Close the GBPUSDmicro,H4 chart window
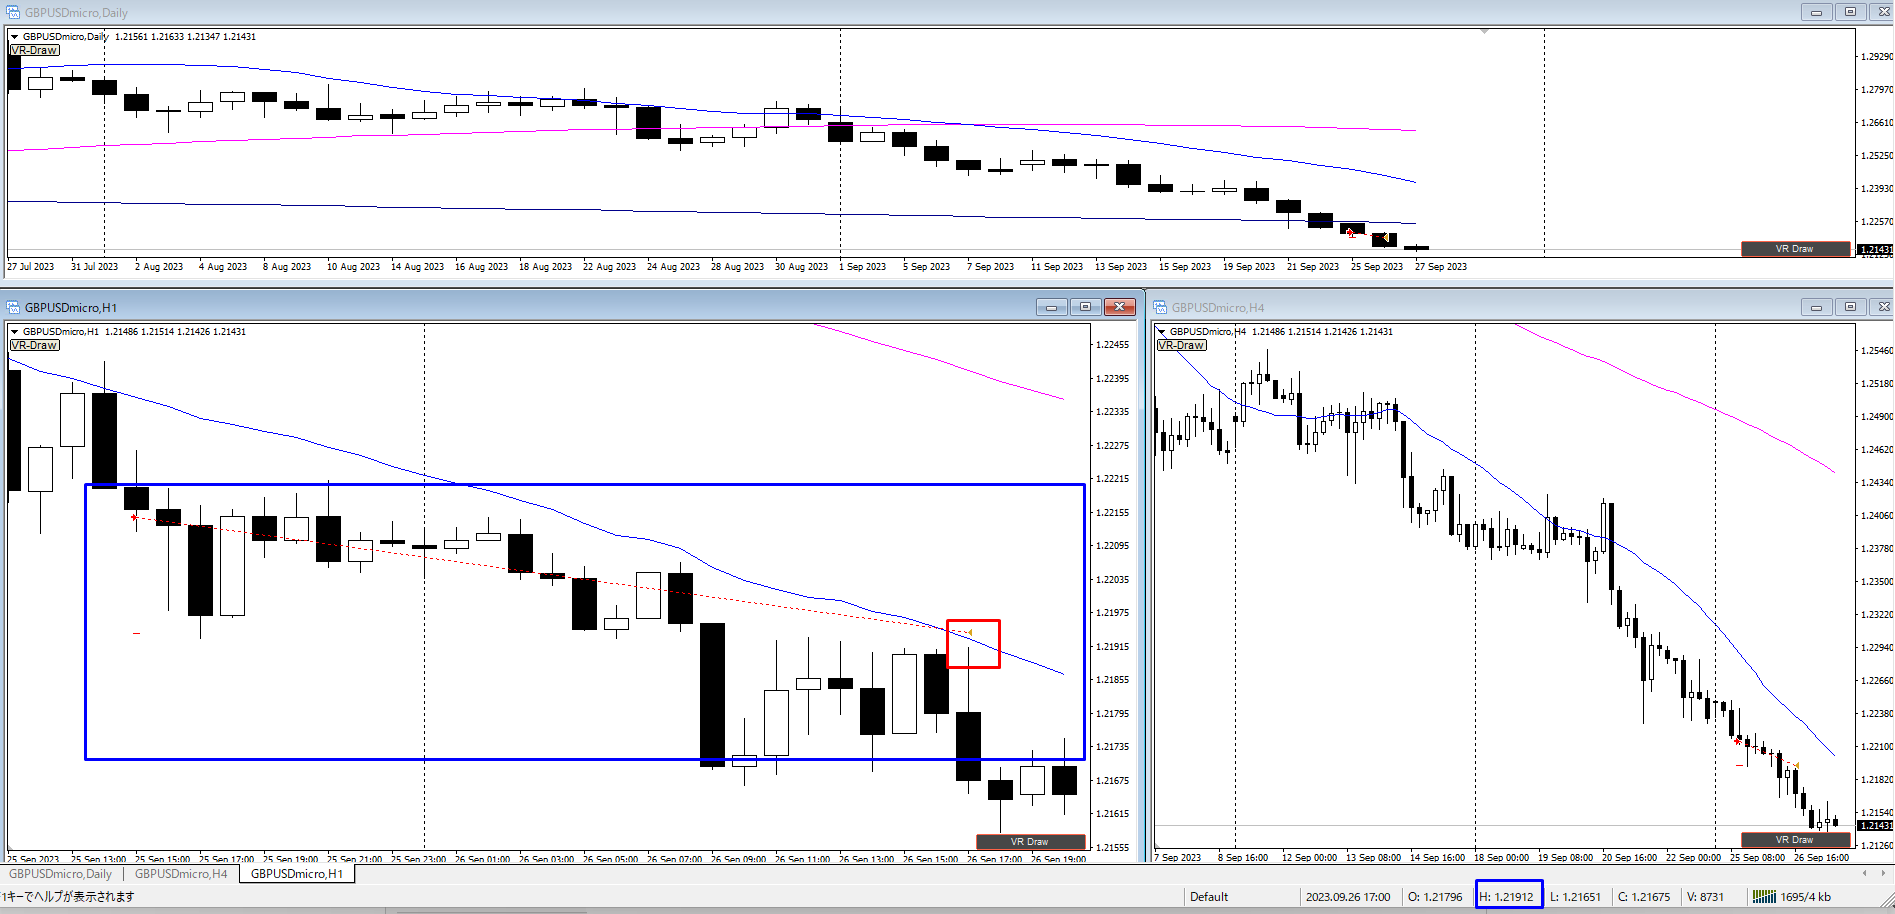This screenshot has width=1895, height=914. click(1883, 307)
